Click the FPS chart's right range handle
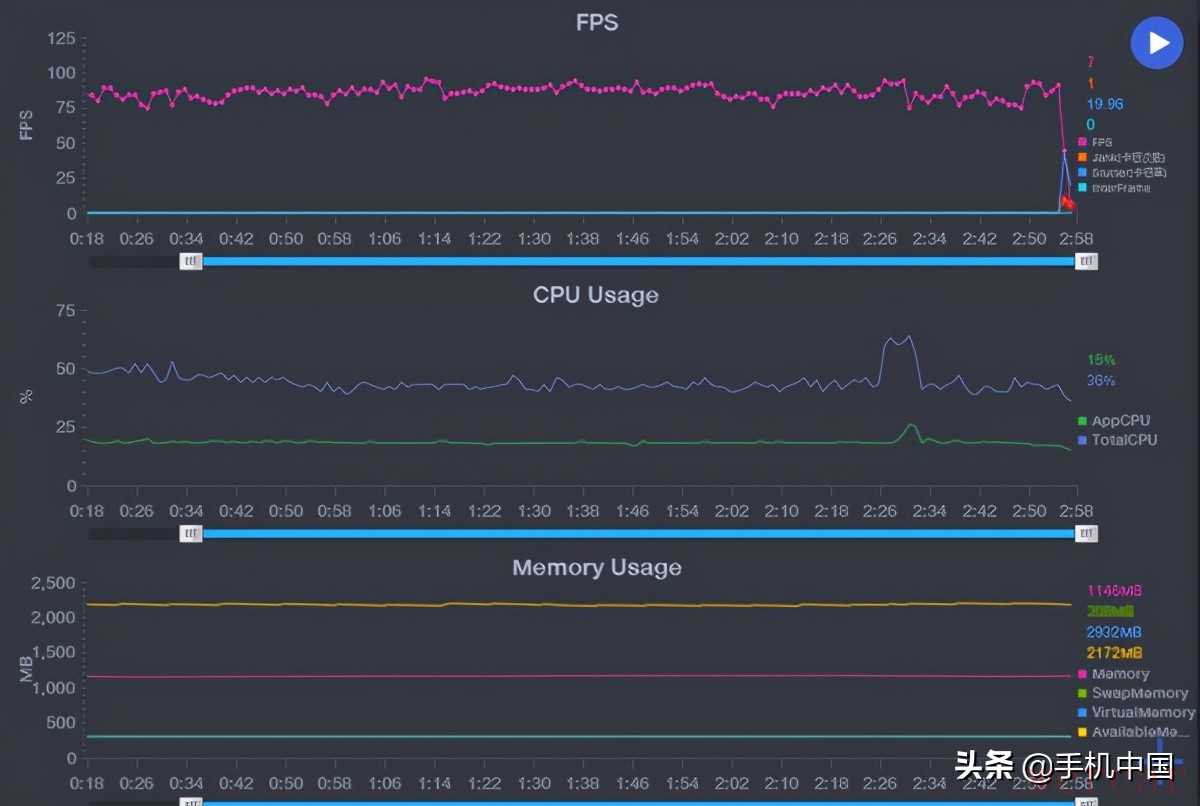The image size is (1200, 806). click(1086, 261)
